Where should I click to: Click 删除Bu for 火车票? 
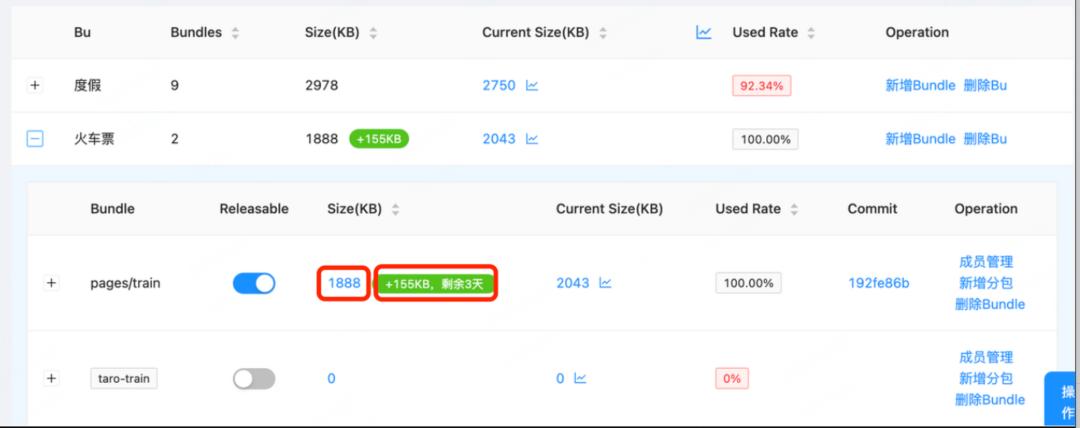tap(985, 139)
